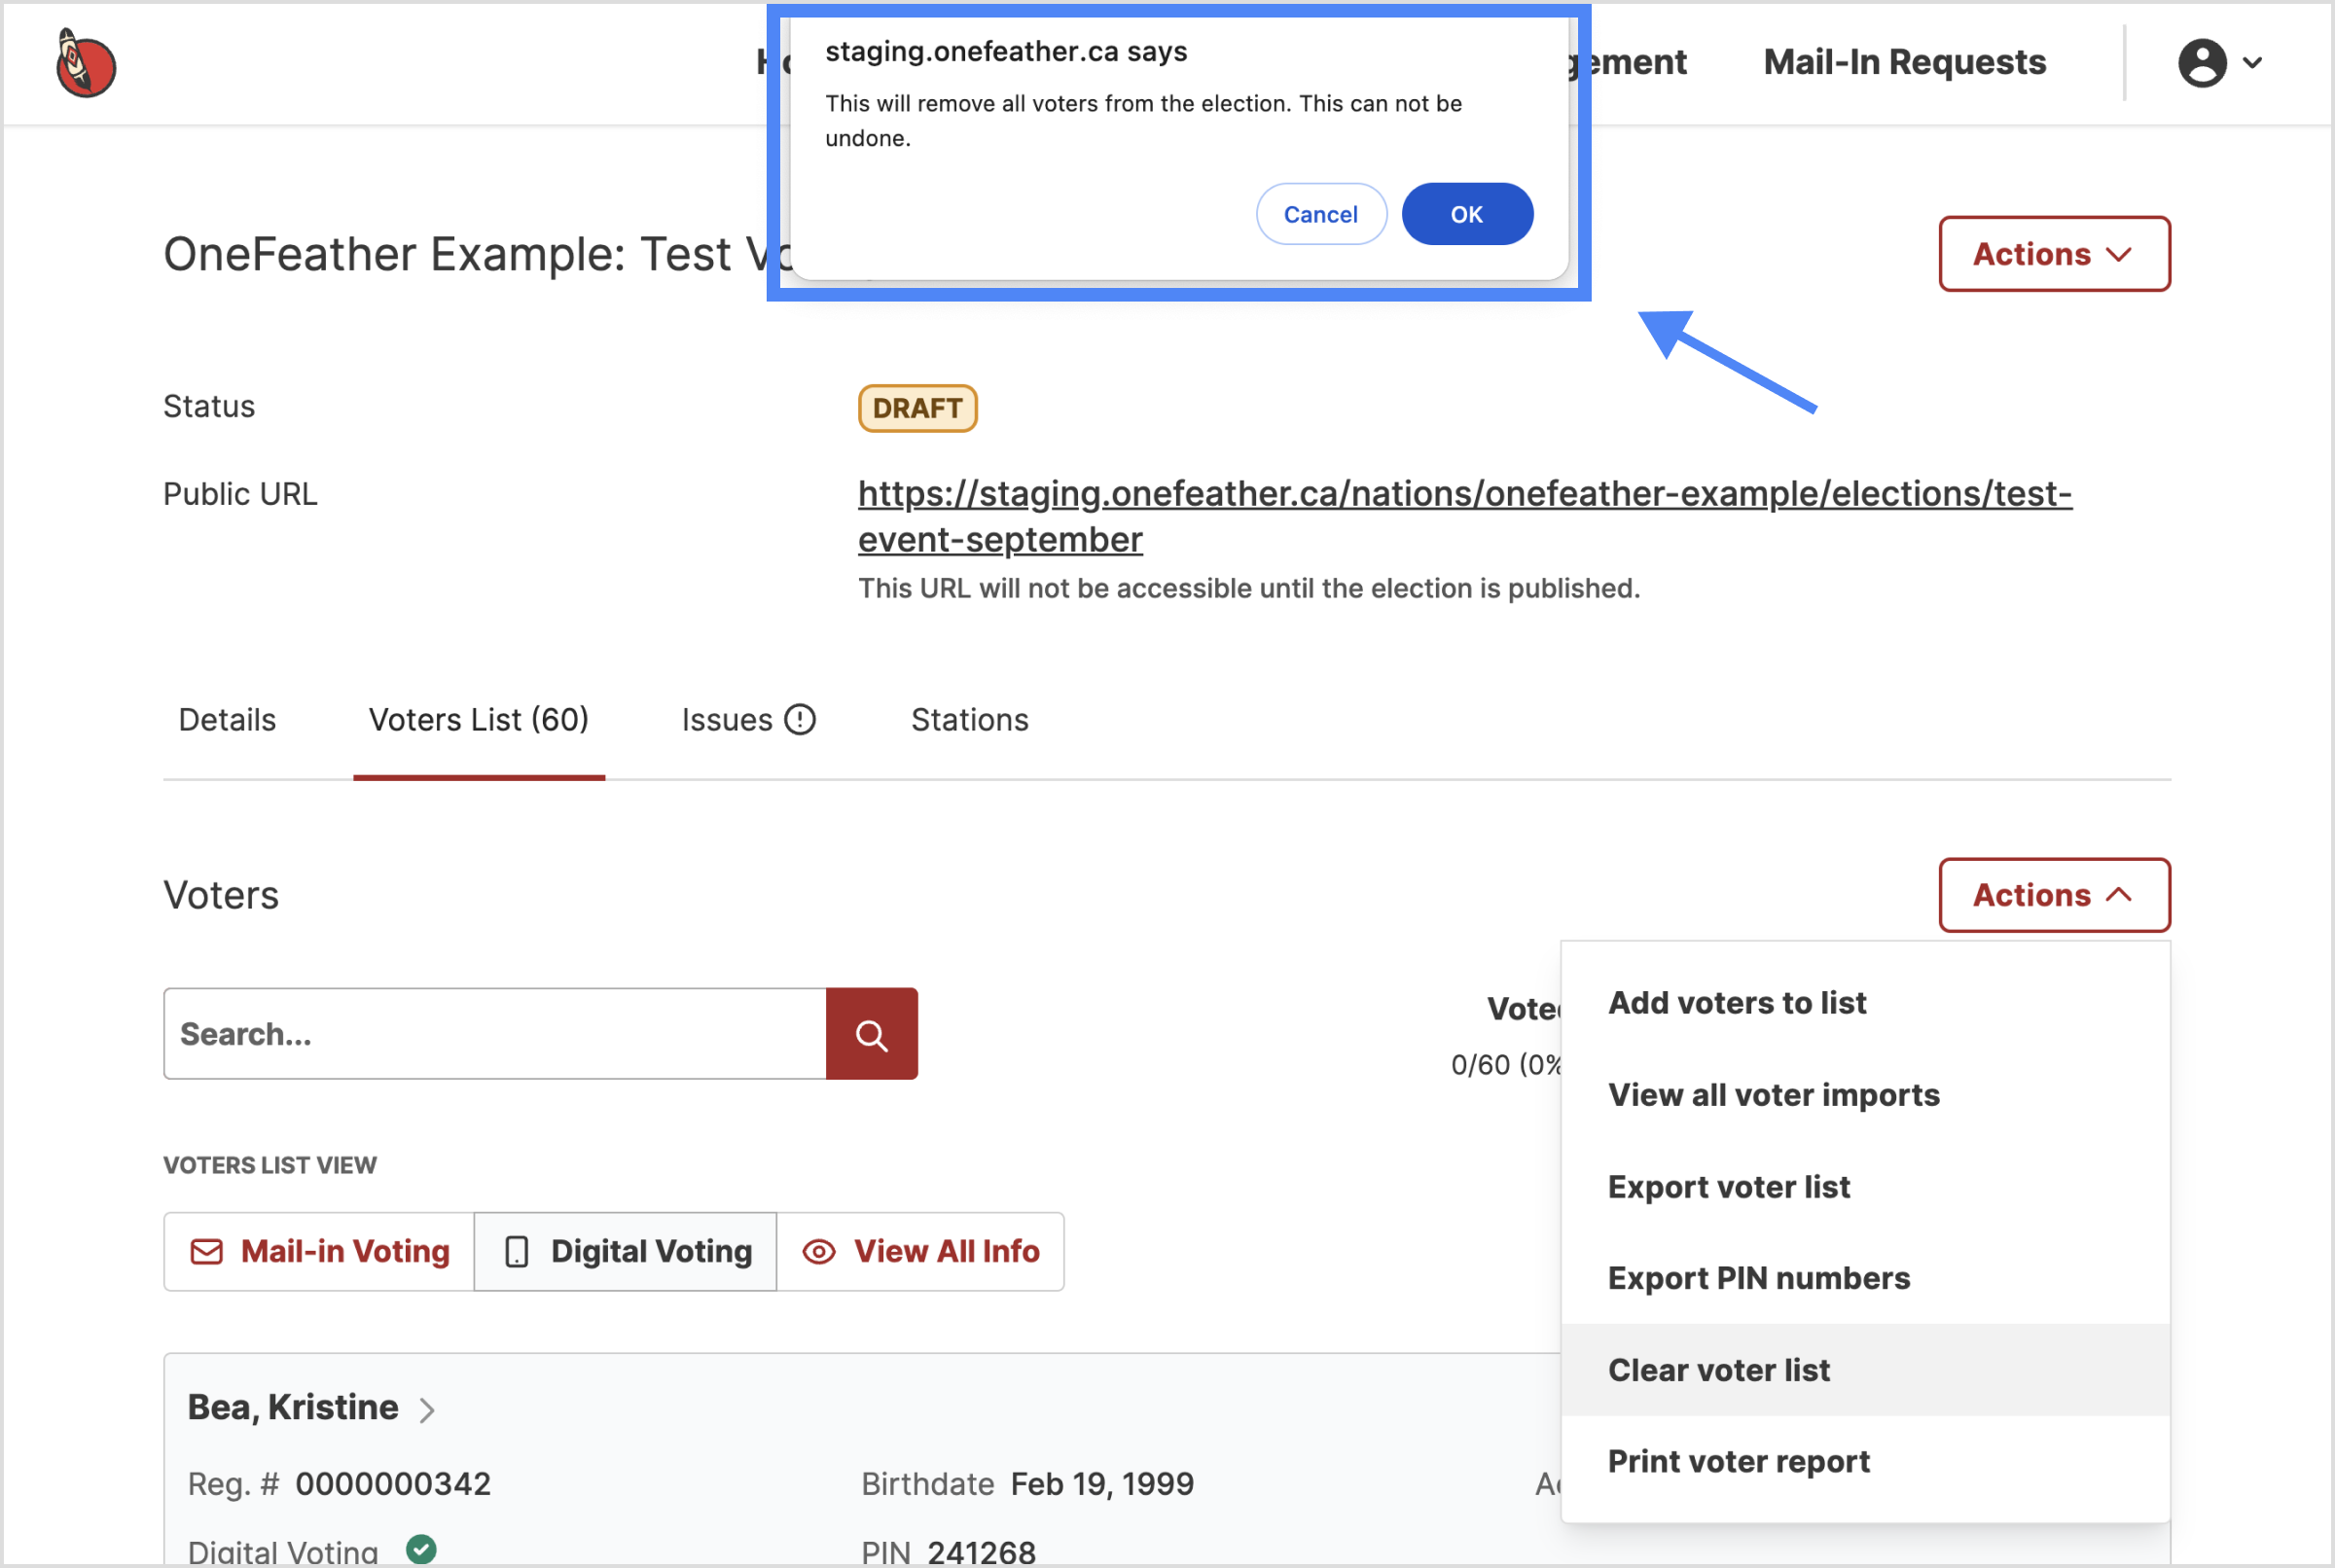Viewport: 2335px width, 1568px height.
Task: Click the Issues warning circle icon
Action: click(x=800, y=720)
